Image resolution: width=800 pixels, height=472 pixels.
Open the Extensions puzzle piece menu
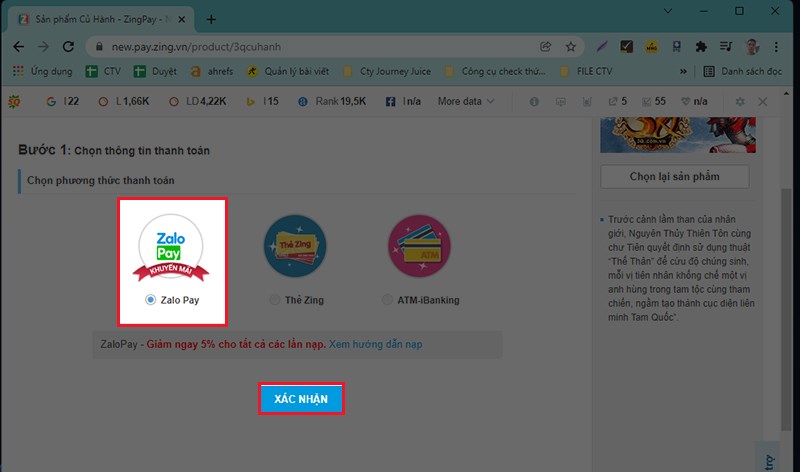pyautogui.click(x=702, y=47)
